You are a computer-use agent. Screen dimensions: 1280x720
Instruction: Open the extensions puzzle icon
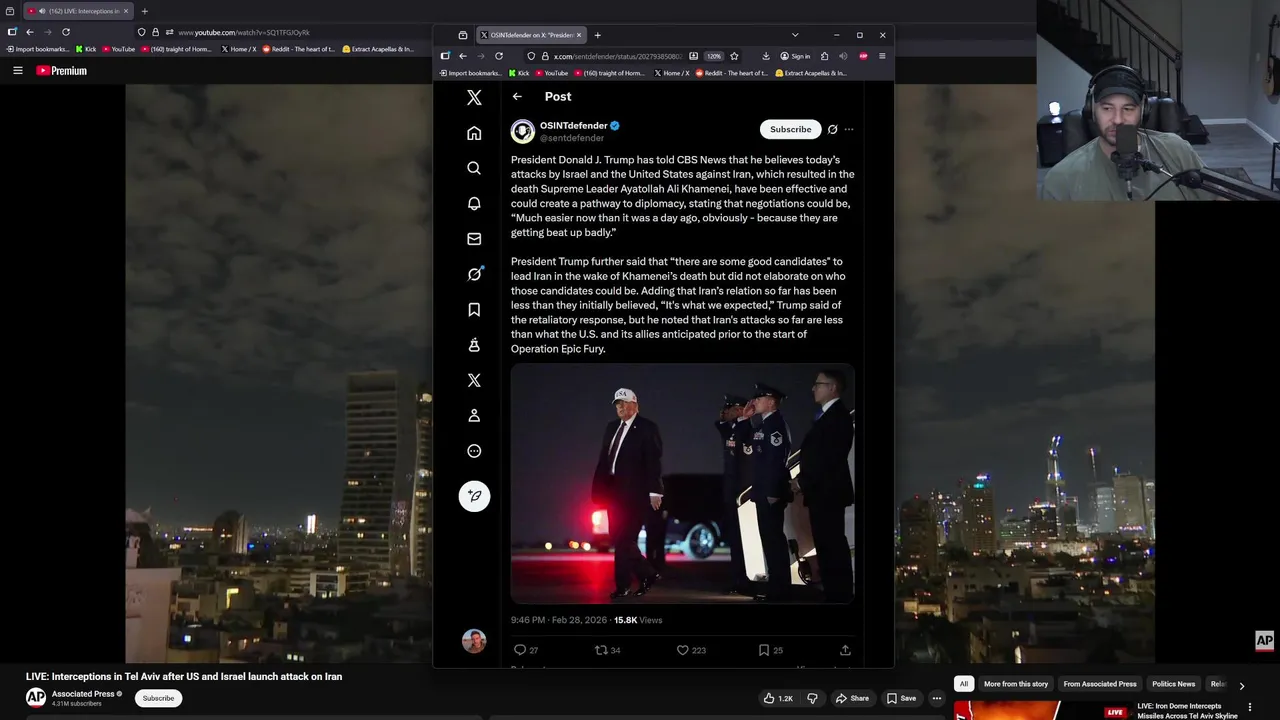tap(824, 56)
